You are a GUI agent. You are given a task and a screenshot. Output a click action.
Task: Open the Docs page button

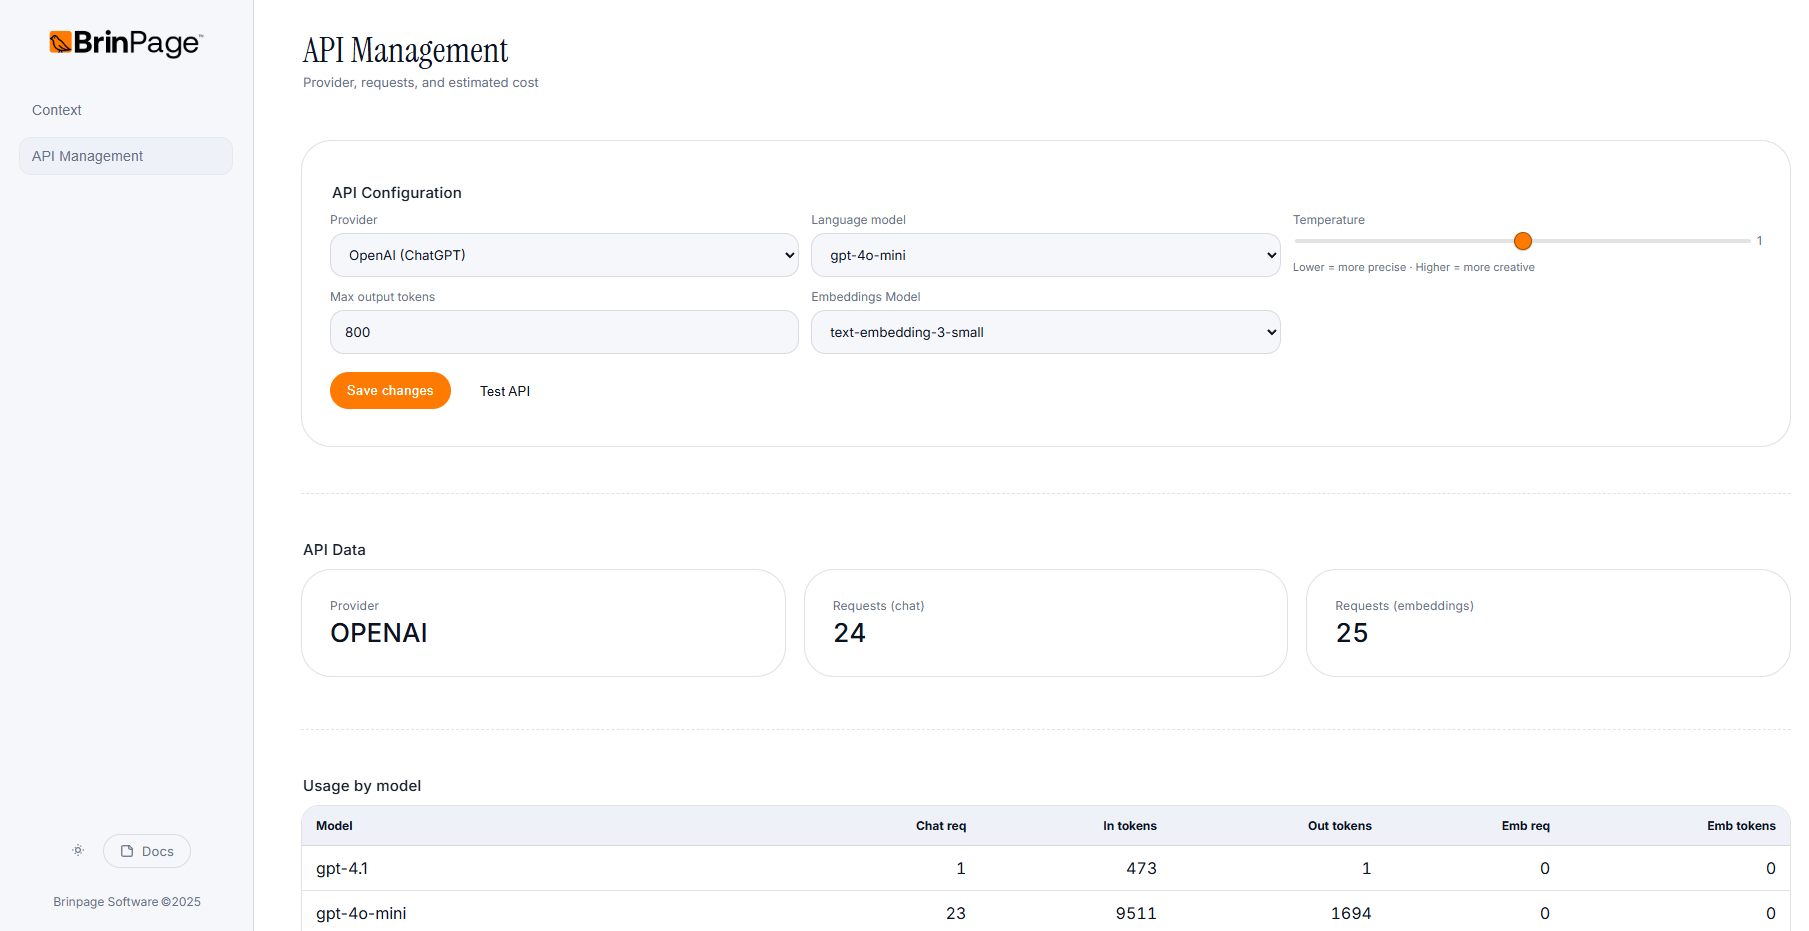click(147, 851)
